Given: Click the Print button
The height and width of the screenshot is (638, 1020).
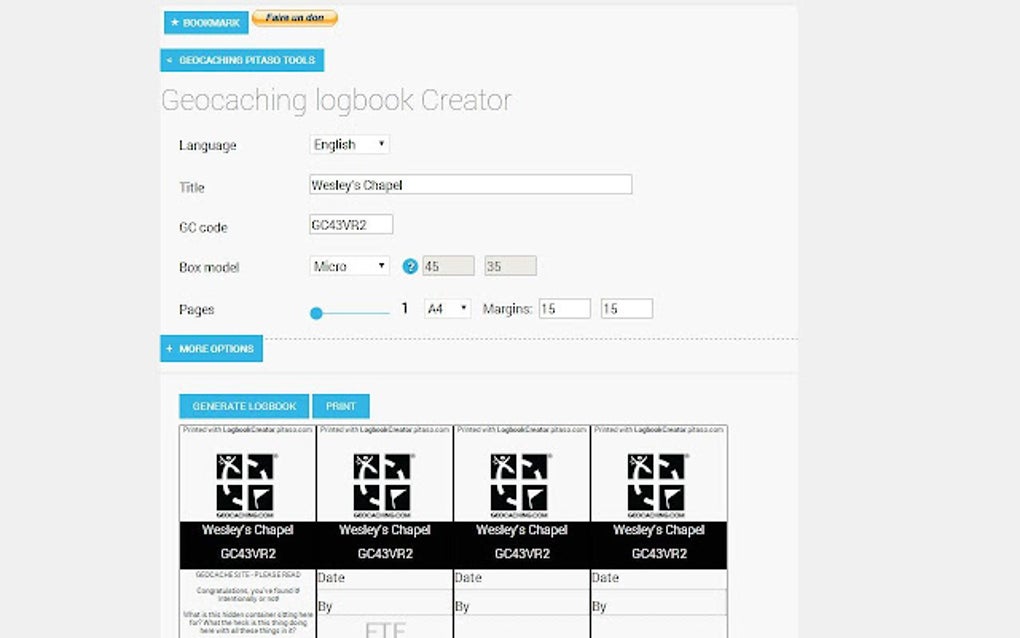Looking at the screenshot, I should [341, 406].
